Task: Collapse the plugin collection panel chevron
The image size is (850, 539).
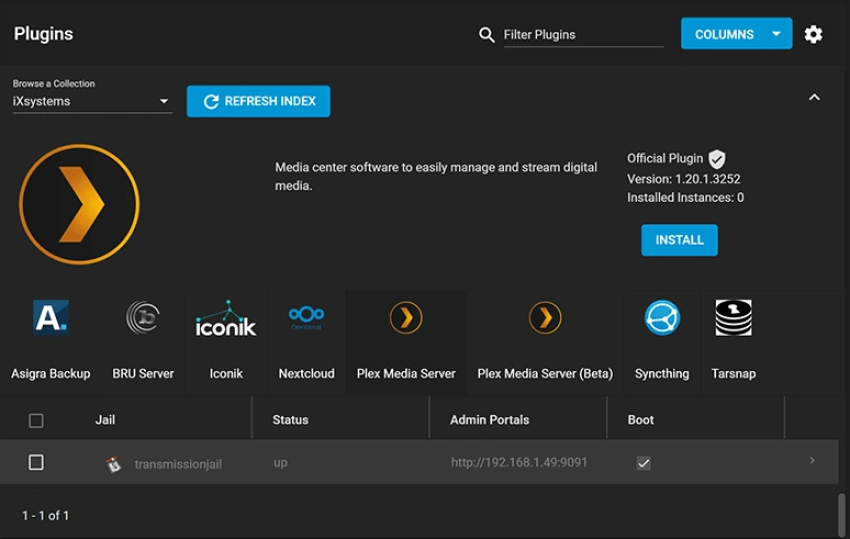Action: pos(814,98)
